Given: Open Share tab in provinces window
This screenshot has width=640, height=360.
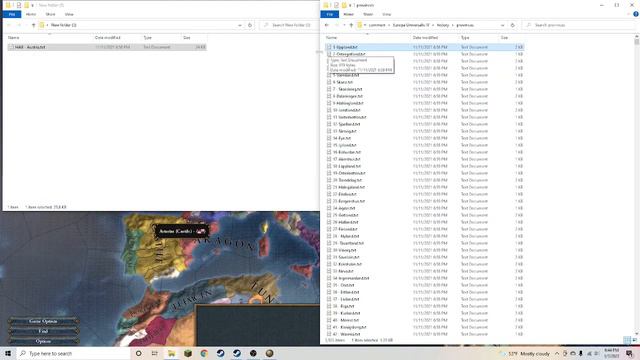Looking at the screenshot, I should click(x=368, y=14).
